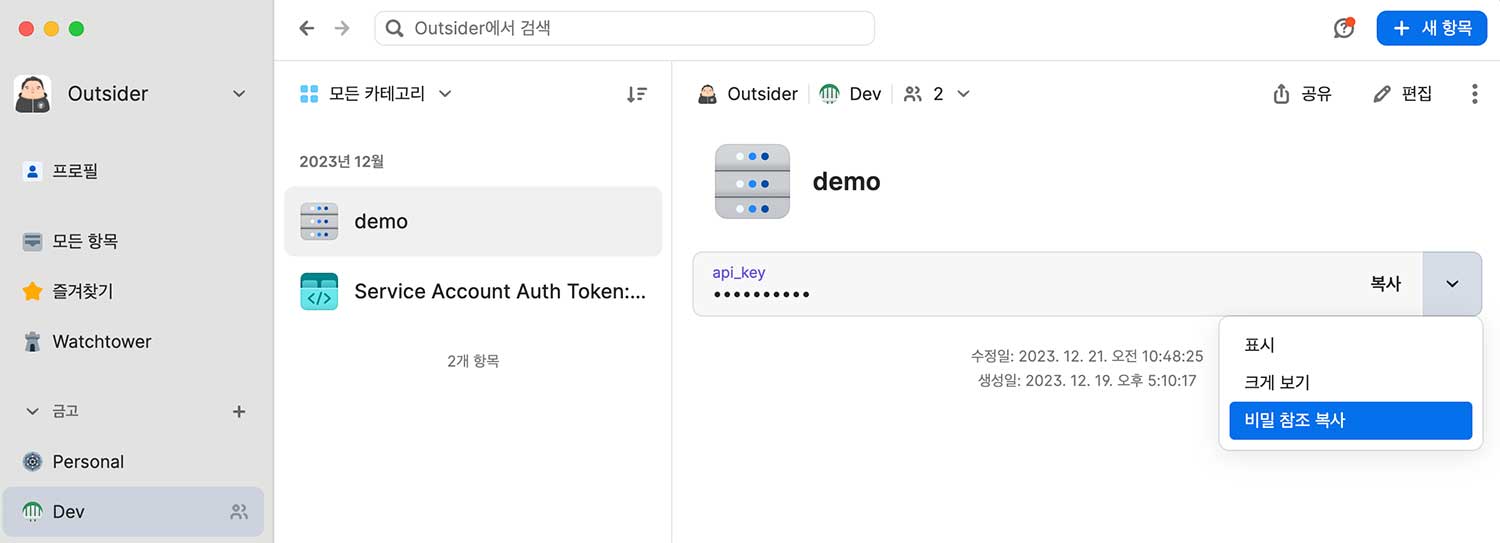Viewport: 1500px width, 543px height.
Task: Click the shared people icon on Dev vault
Action: 239,512
